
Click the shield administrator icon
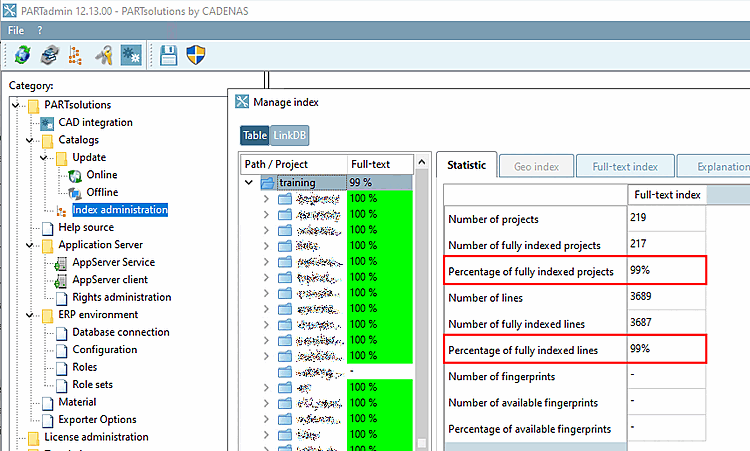coord(196,55)
